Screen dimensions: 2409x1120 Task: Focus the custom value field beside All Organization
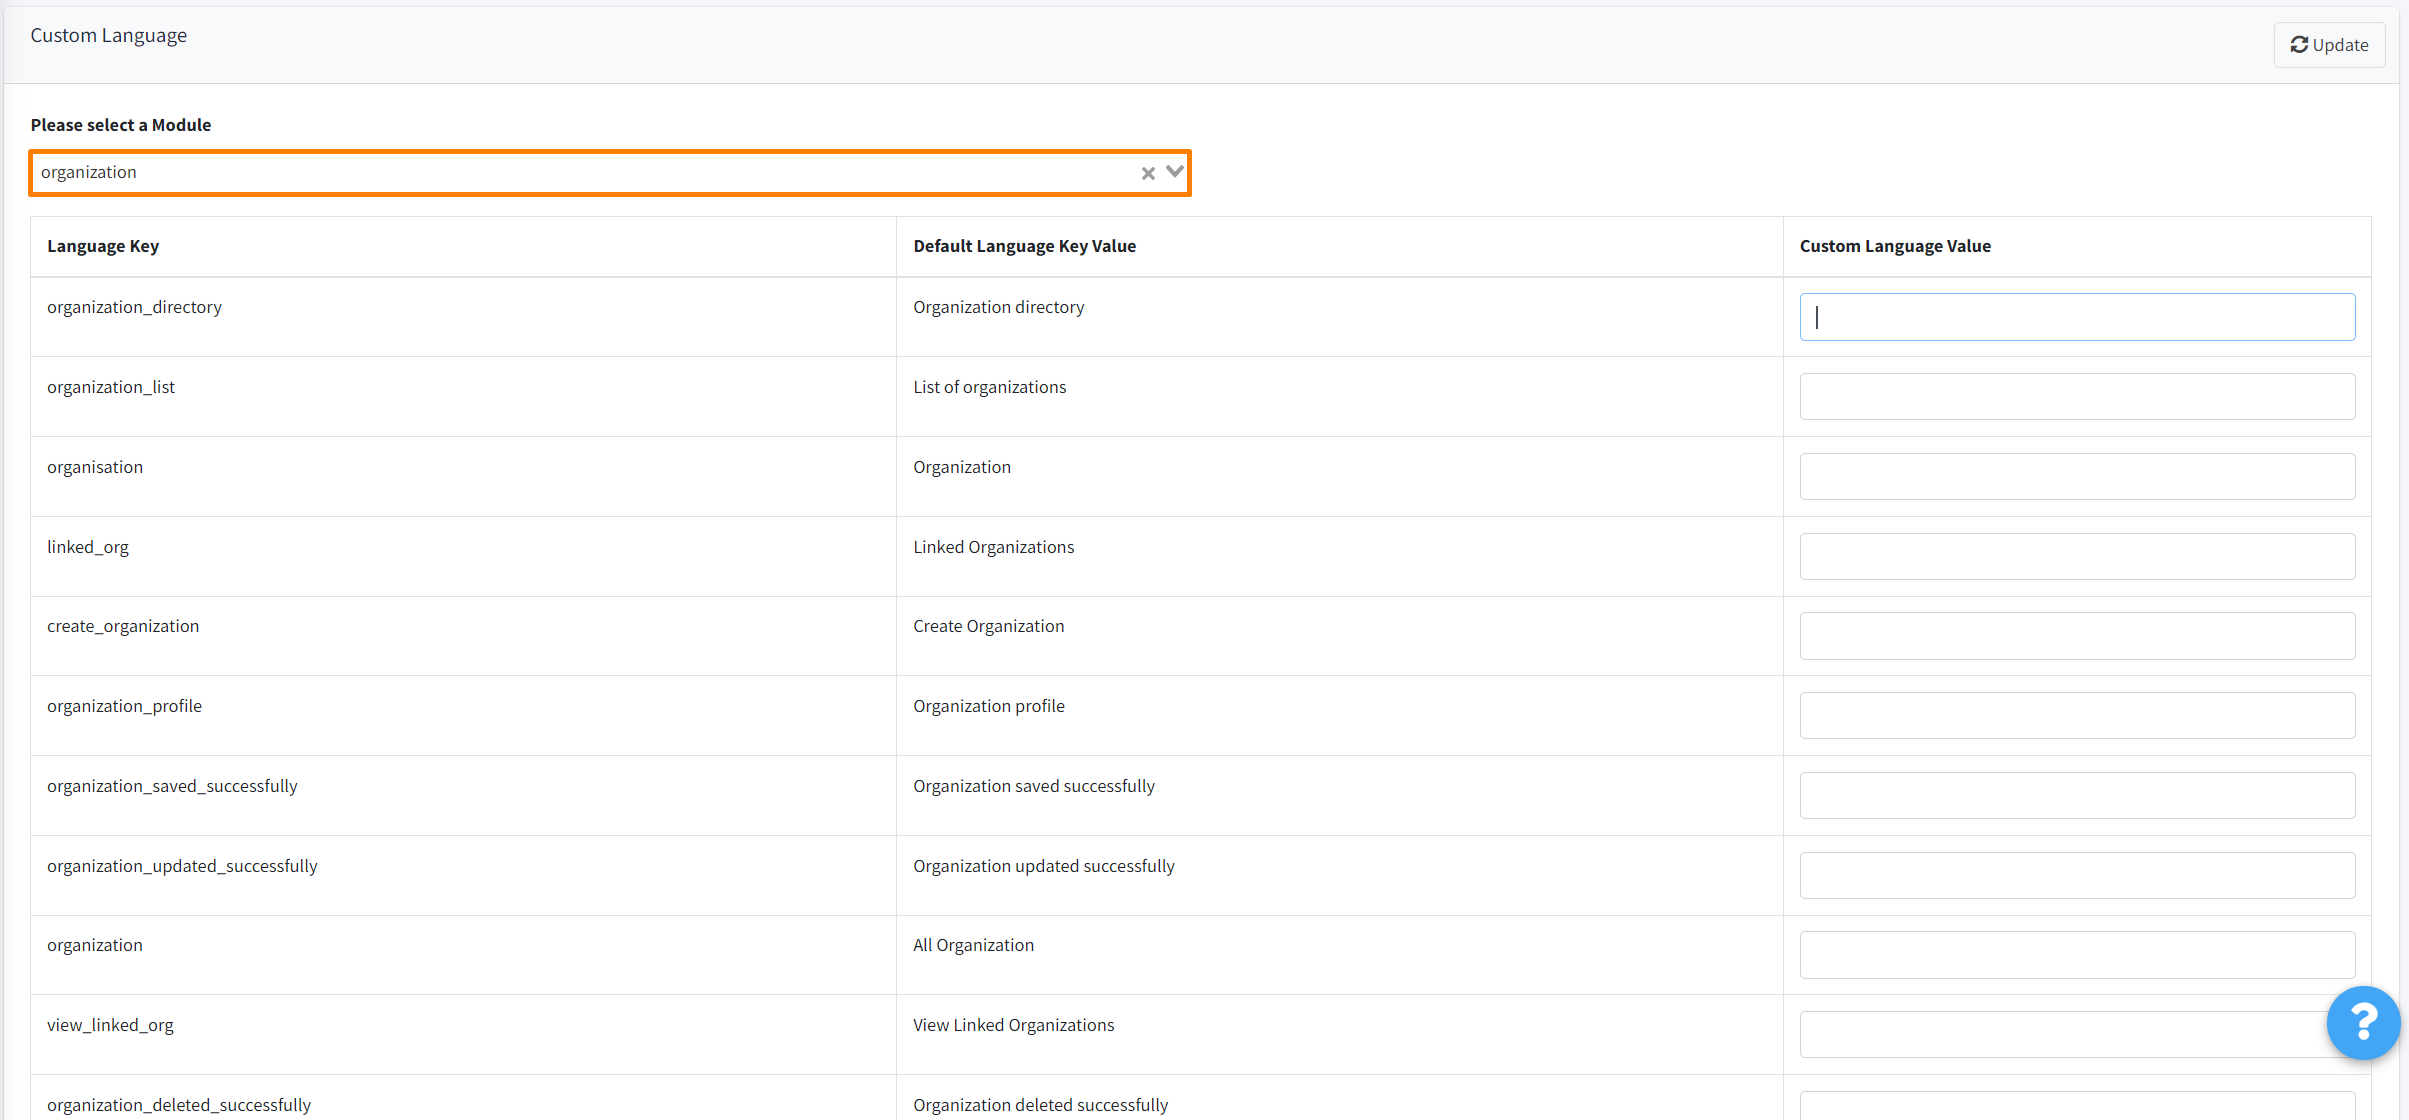[x=2076, y=955]
